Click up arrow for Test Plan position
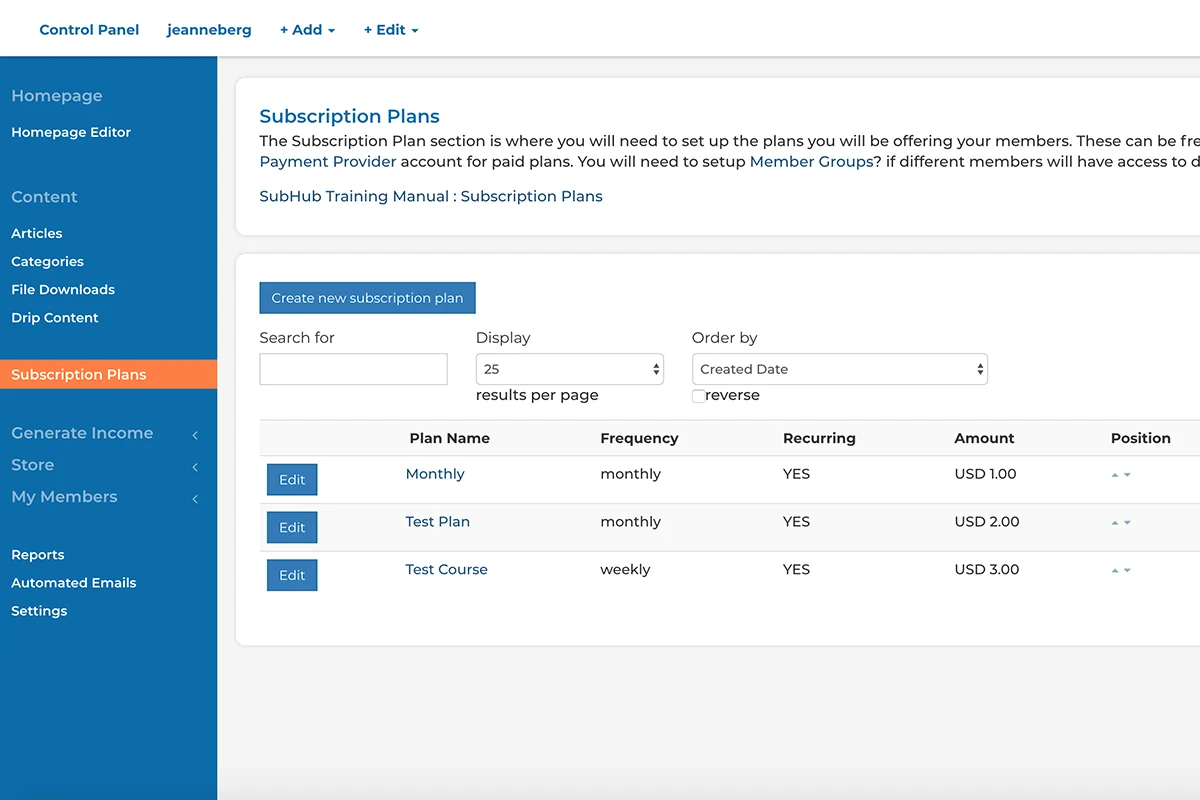This screenshot has height=800, width=1200. (x=1115, y=523)
